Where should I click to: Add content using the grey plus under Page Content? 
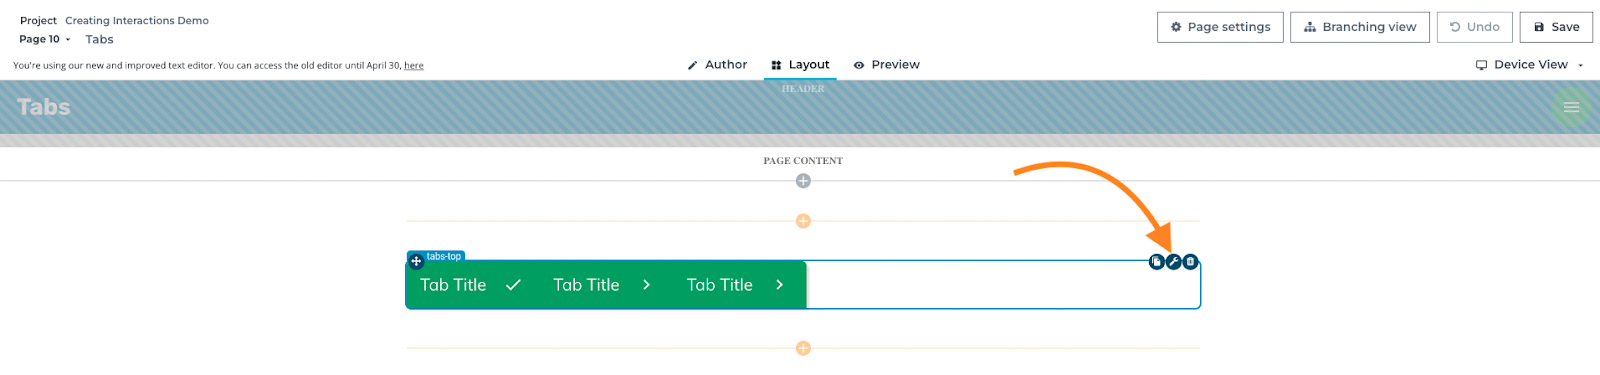(803, 181)
